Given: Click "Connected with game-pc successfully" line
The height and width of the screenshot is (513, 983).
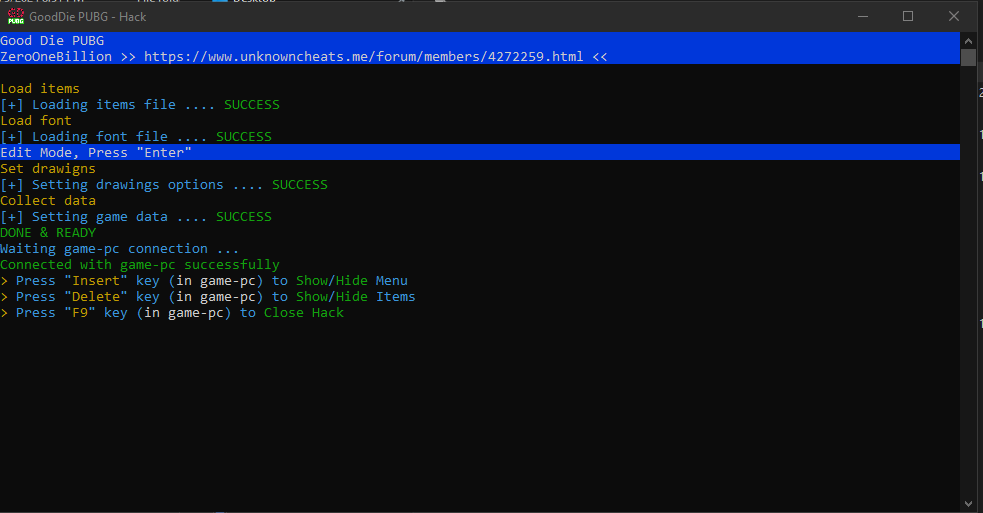Looking at the screenshot, I should [x=140, y=265].
